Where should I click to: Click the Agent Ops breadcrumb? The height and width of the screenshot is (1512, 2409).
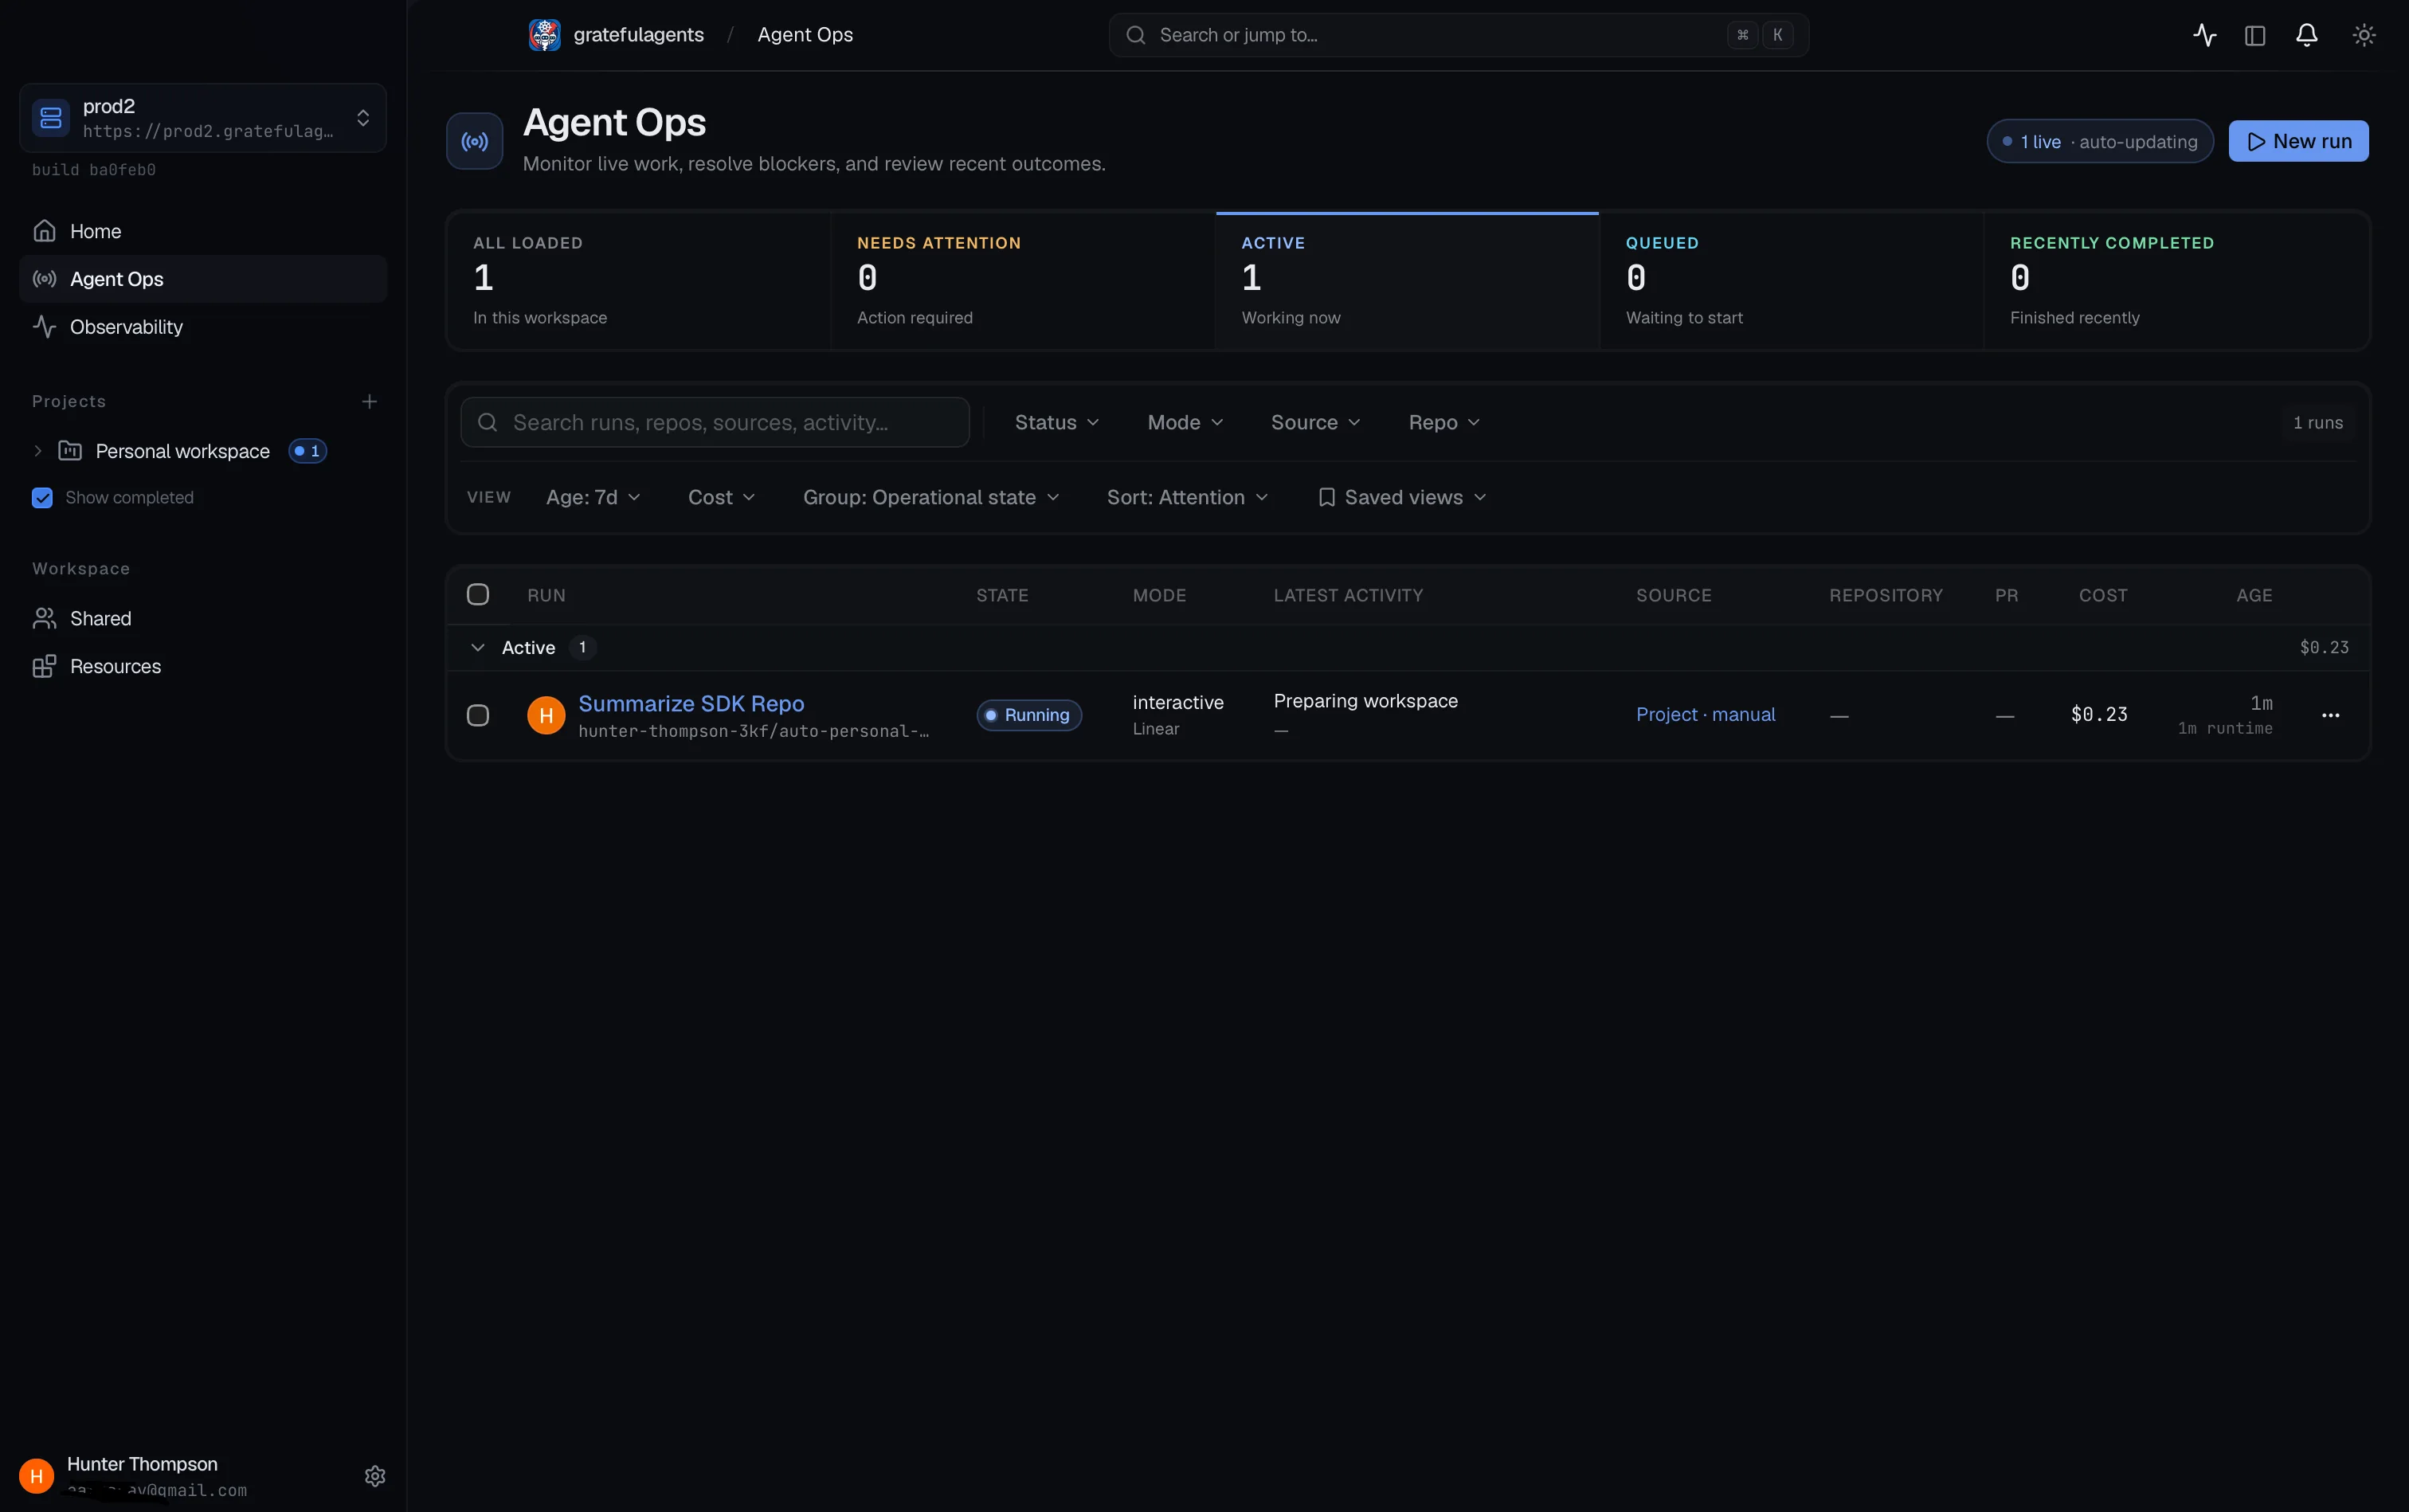click(x=805, y=35)
